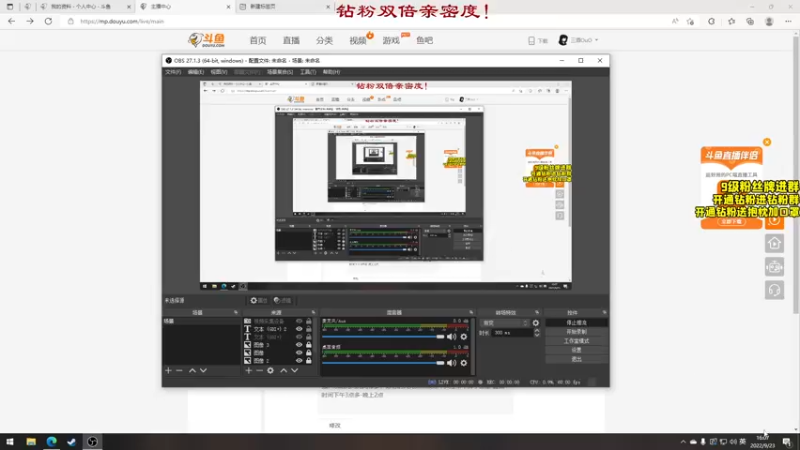
Task: Close the Douyu live companion ad popup
Action: 767,142
